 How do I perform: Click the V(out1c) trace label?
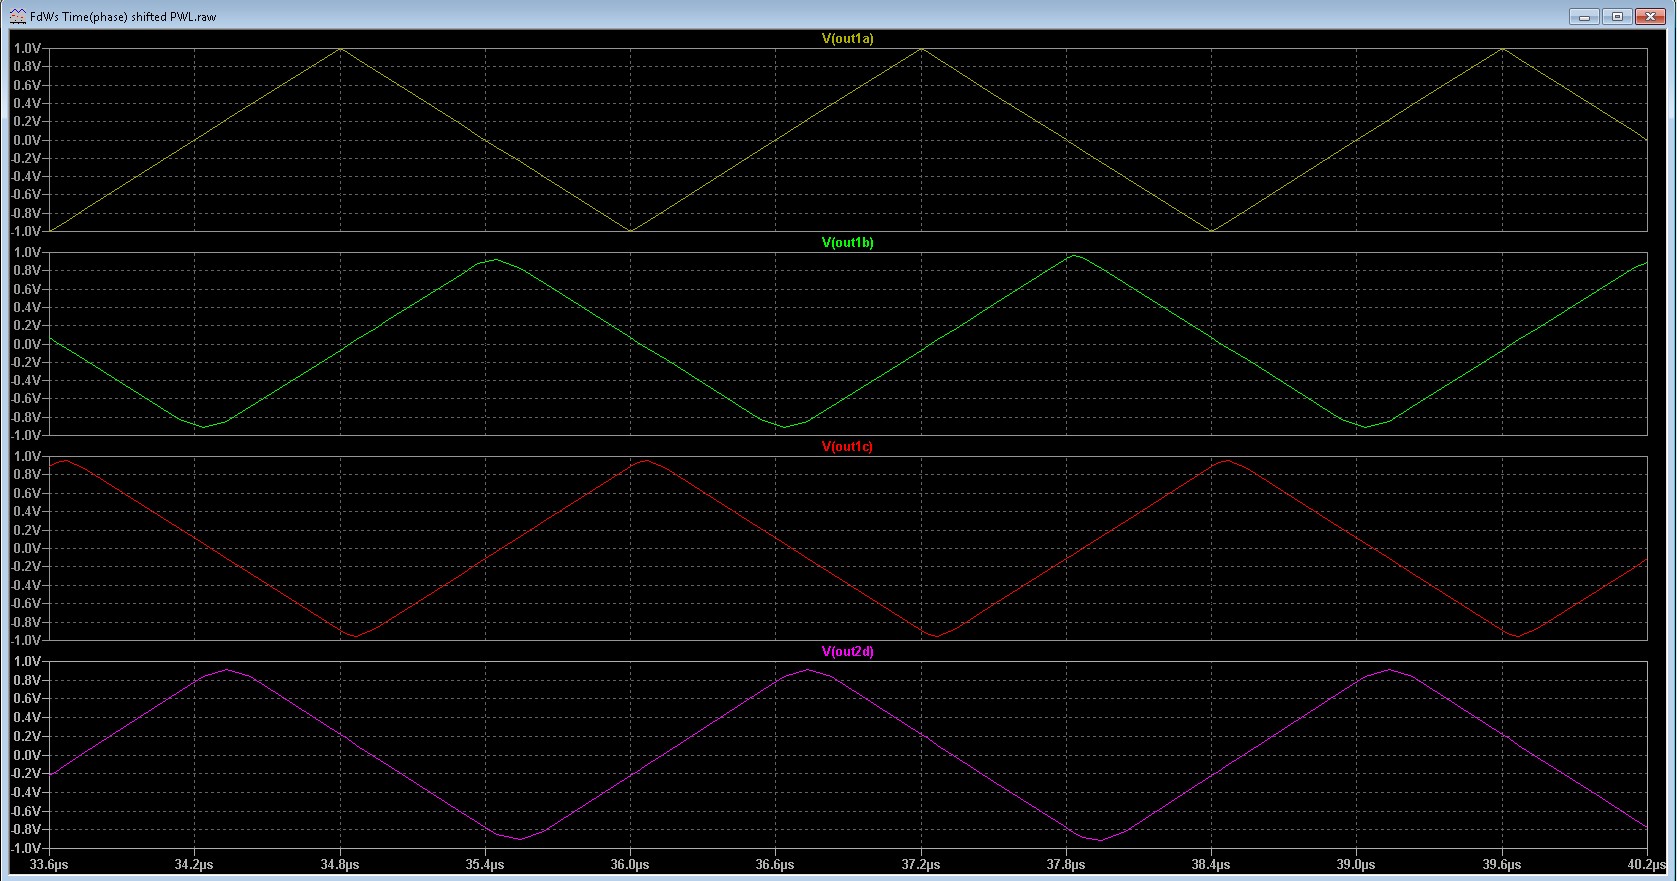pos(847,446)
